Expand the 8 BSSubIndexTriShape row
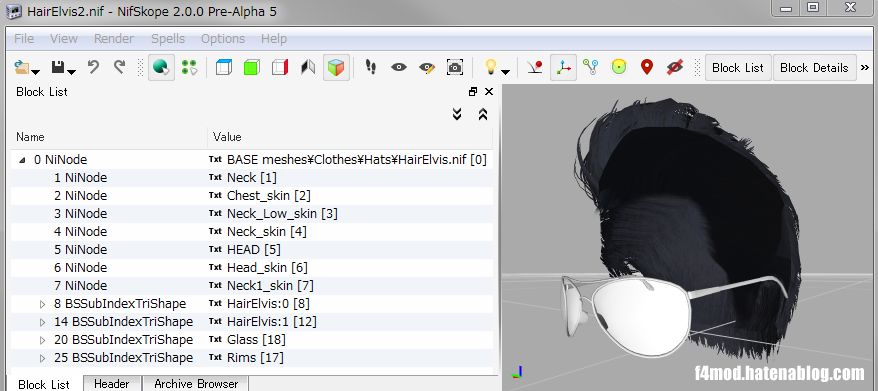This screenshot has width=878, height=391. coord(43,304)
